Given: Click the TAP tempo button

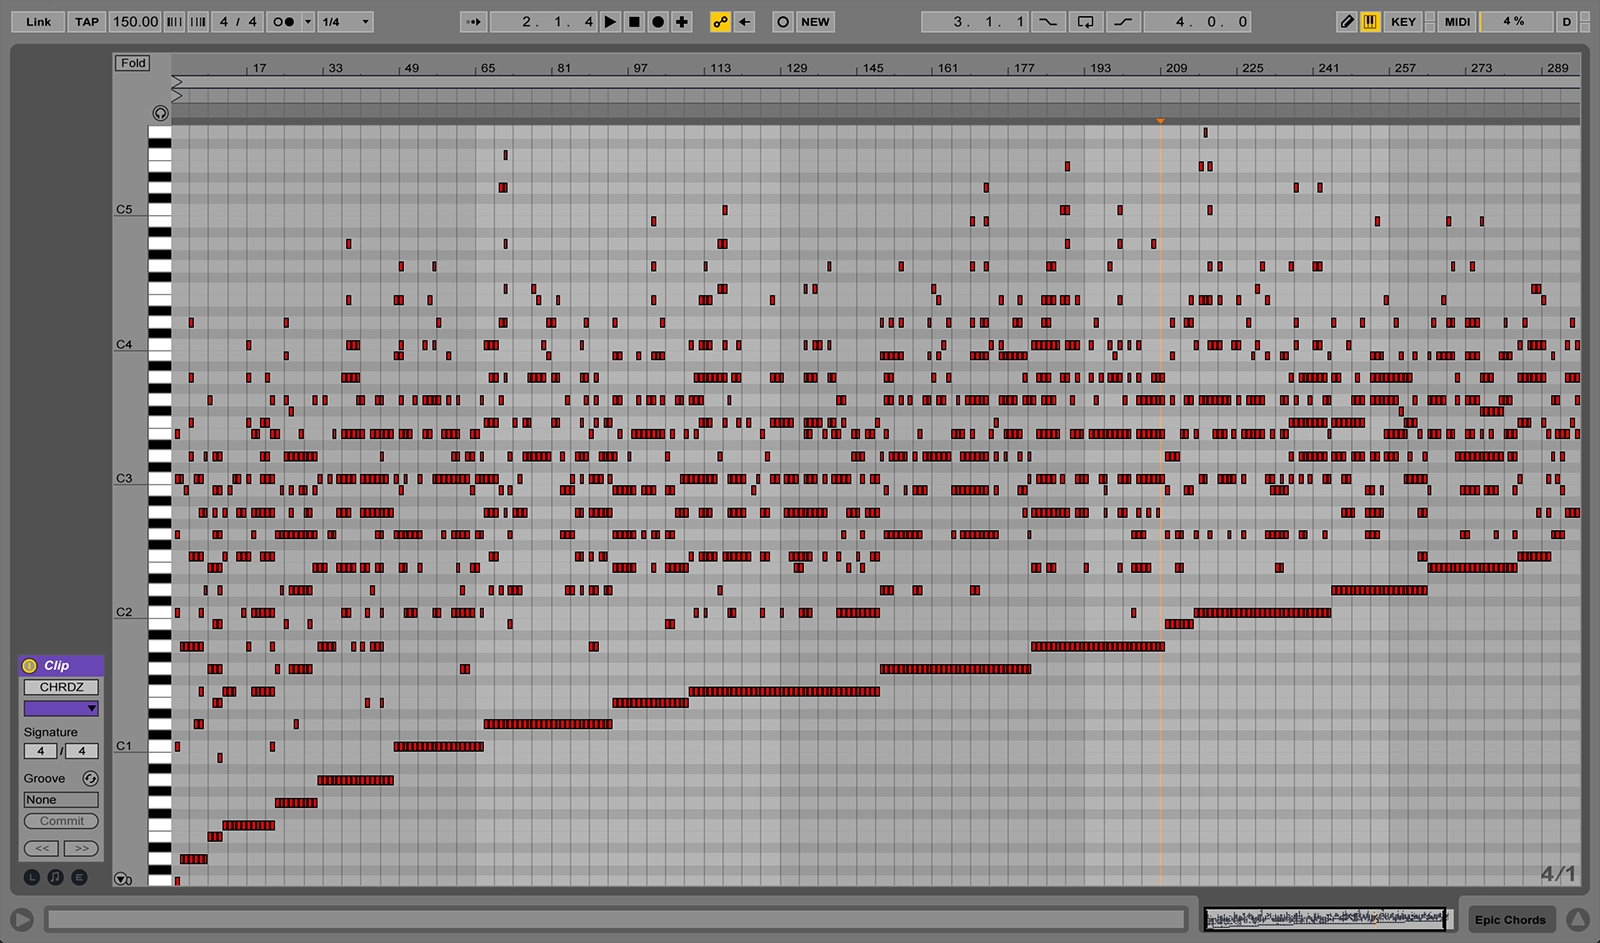Looking at the screenshot, I should 87,22.
